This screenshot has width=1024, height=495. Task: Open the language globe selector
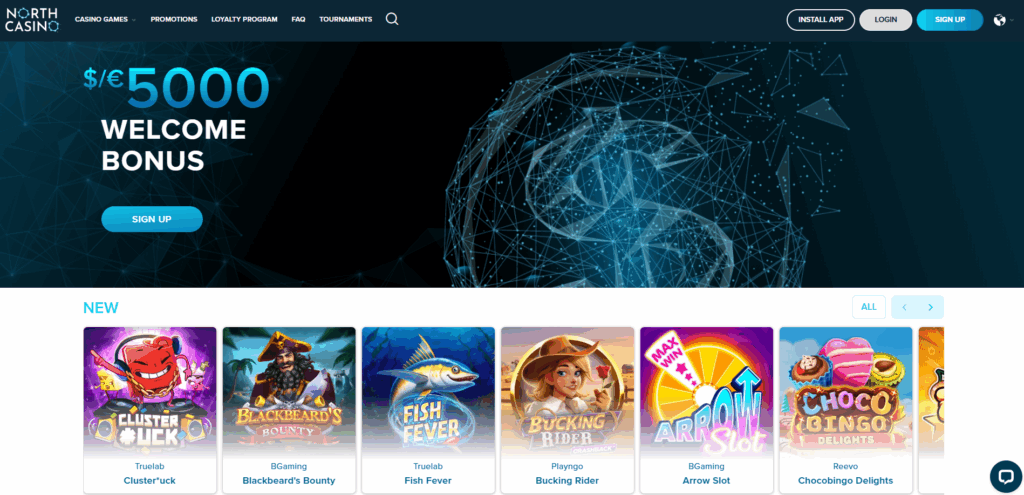tap(999, 20)
